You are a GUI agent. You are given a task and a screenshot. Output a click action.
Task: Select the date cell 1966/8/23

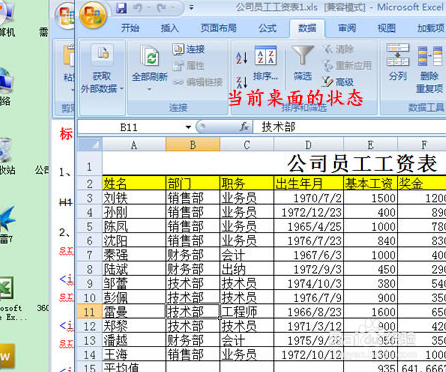click(308, 312)
